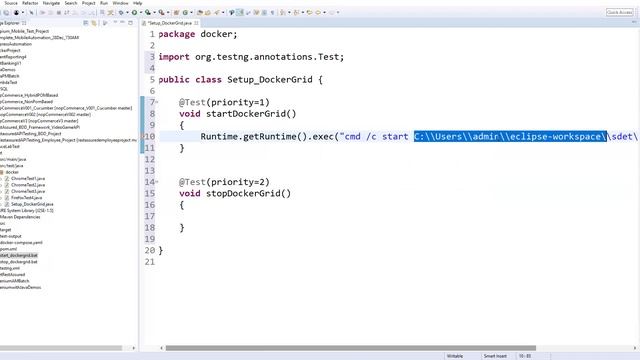Select ChromeTest2.java in Package Explorer
640x360 pixels.
[28, 185]
